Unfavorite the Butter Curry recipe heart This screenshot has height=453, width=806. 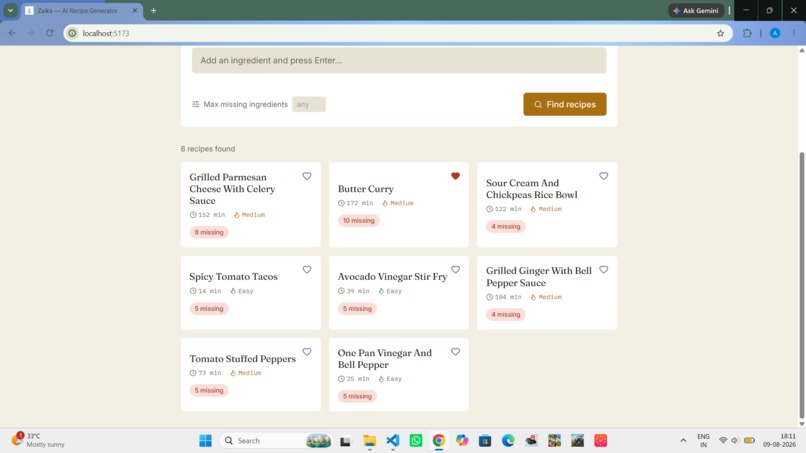click(x=455, y=176)
